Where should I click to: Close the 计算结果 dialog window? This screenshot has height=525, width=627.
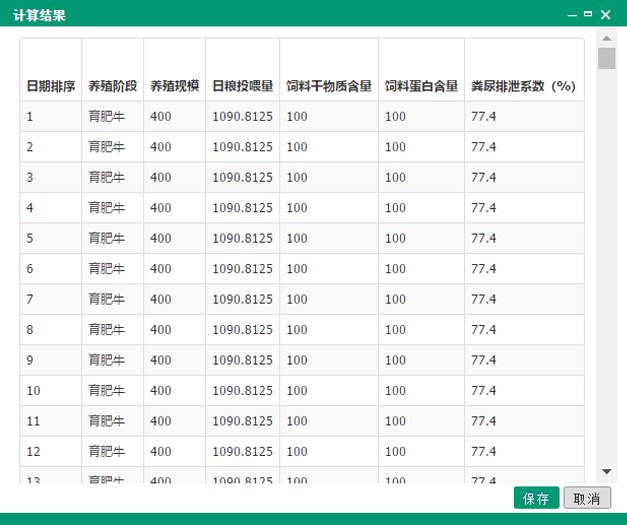(606, 14)
